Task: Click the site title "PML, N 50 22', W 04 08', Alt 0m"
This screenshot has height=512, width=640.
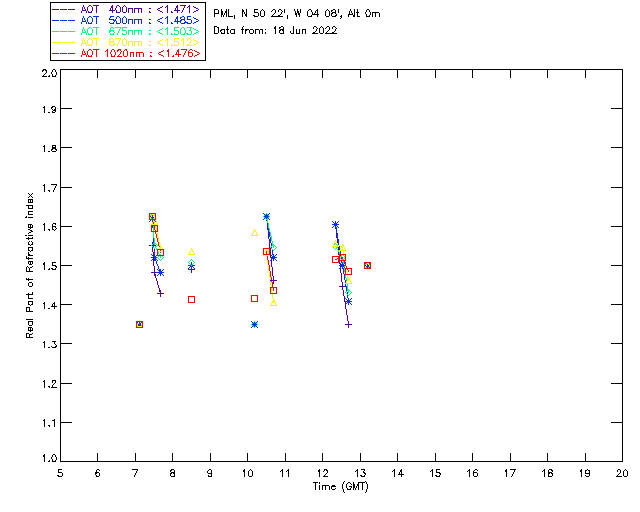Action: coord(297,13)
